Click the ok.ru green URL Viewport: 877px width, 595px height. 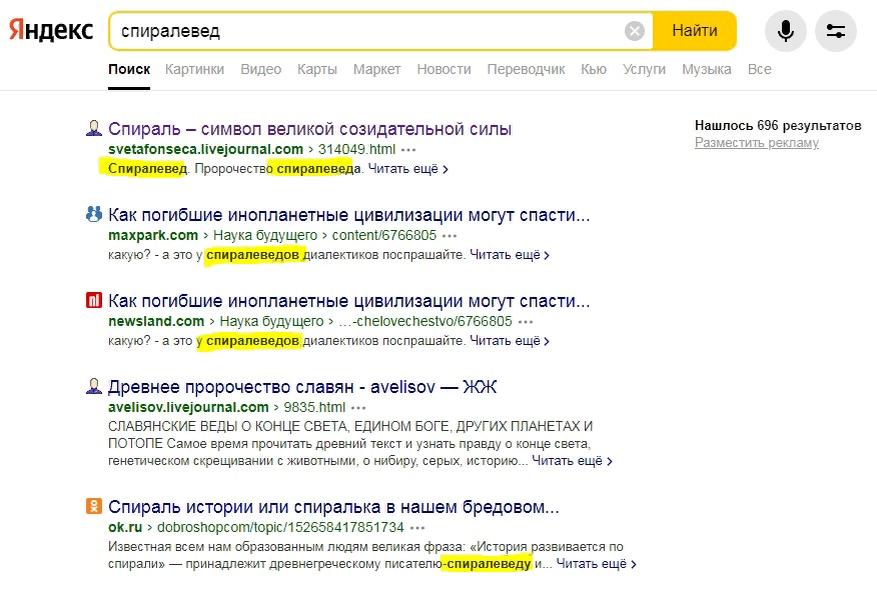coord(125,527)
